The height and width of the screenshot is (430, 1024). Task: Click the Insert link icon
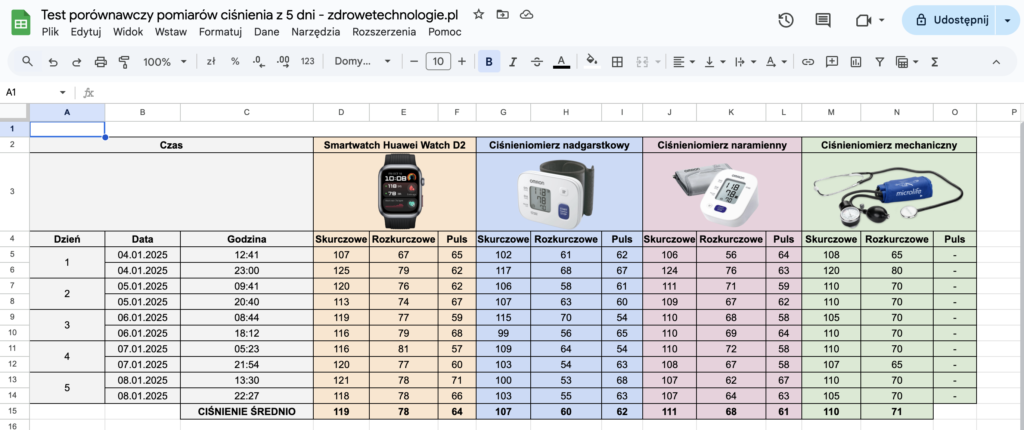pos(808,62)
